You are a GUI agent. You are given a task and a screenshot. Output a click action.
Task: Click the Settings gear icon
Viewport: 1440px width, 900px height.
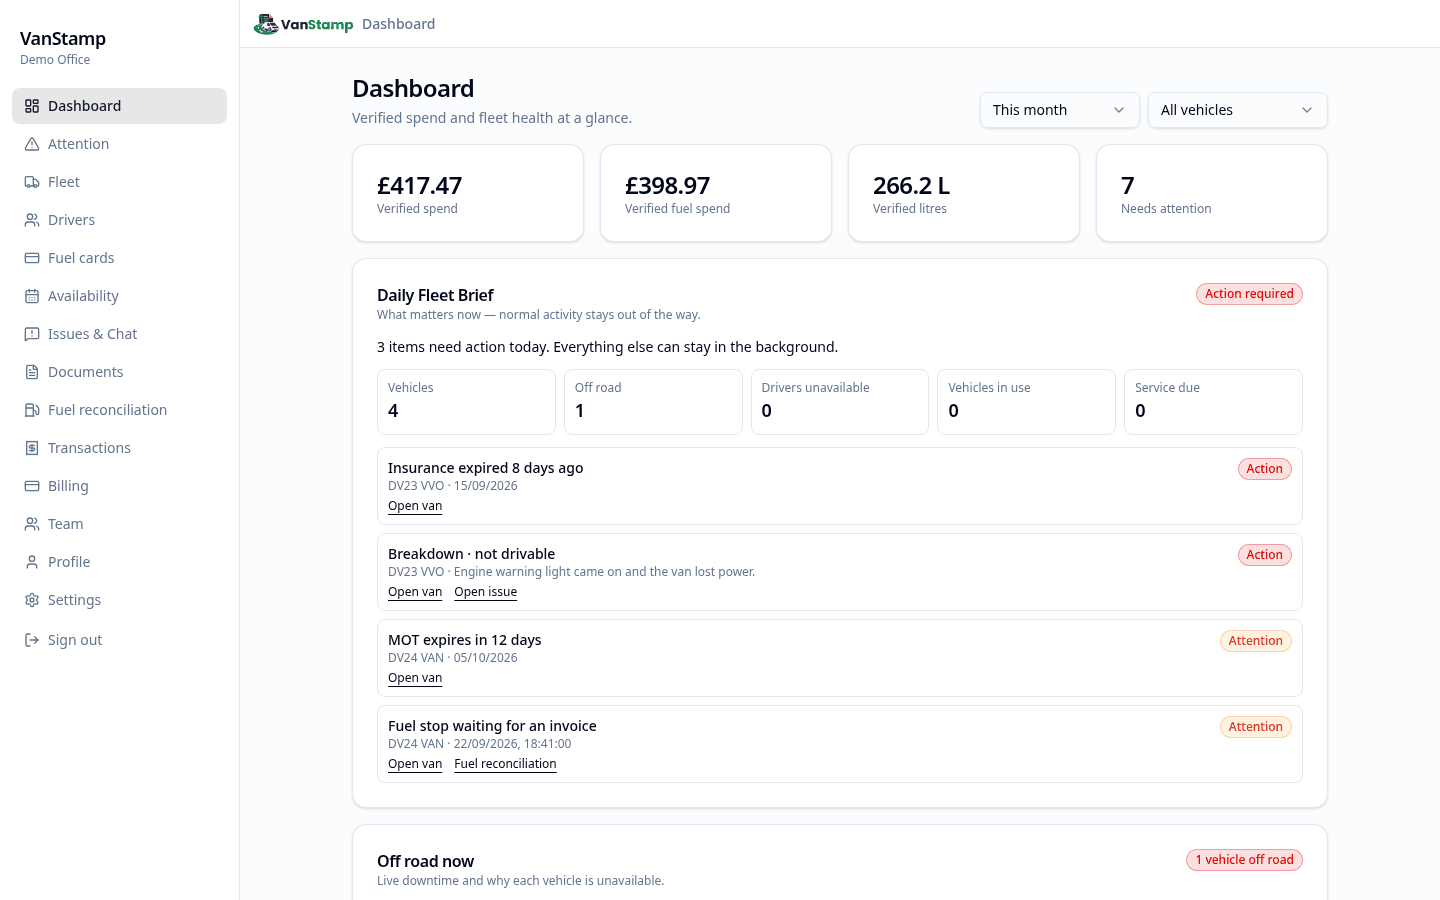coord(32,600)
